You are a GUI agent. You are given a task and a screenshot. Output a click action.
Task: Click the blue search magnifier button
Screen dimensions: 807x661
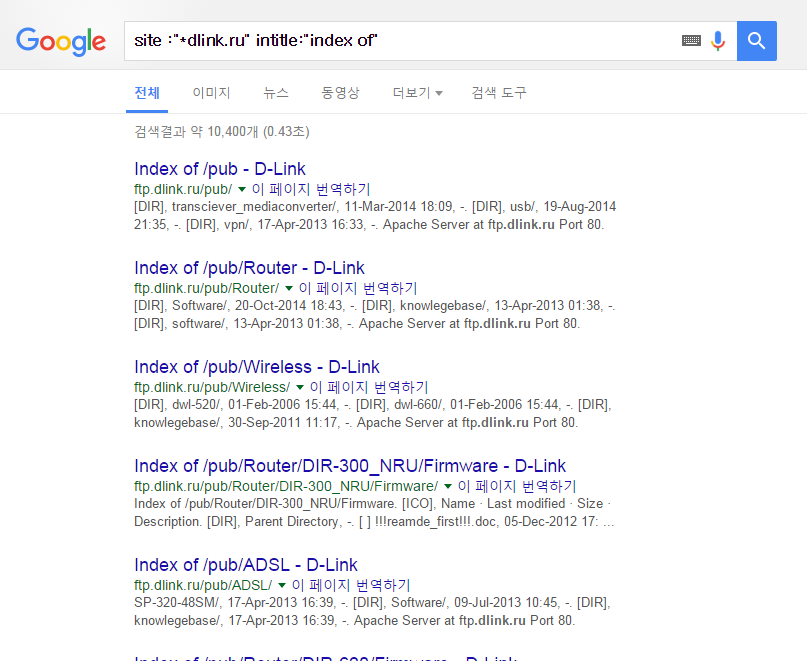pos(757,41)
